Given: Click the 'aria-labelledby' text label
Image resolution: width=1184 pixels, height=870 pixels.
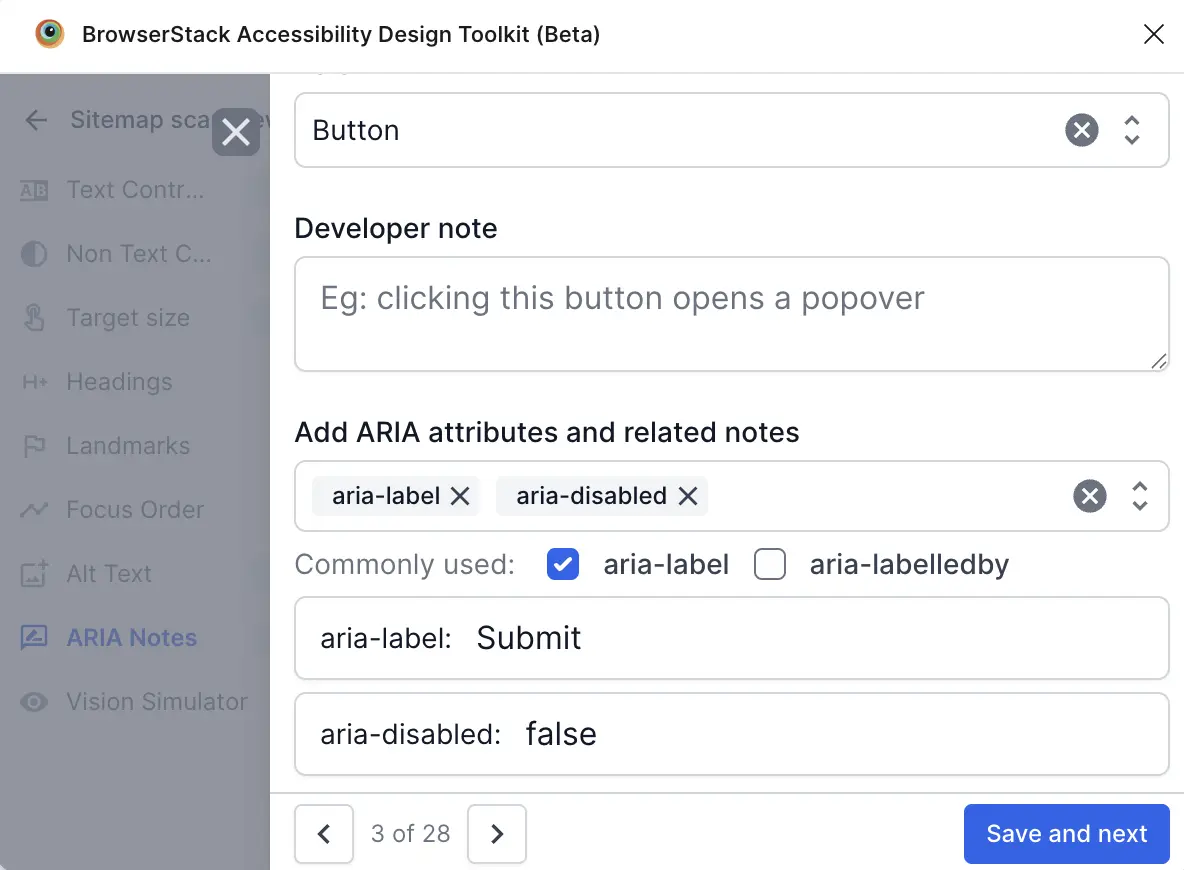Looking at the screenshot, I should tap(909, 564).
